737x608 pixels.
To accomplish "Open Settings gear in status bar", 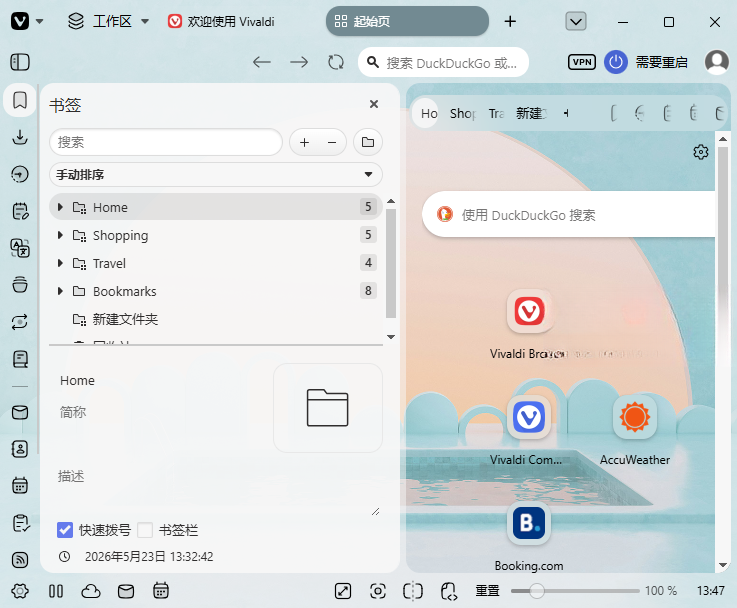I will (x=20, y=591).
